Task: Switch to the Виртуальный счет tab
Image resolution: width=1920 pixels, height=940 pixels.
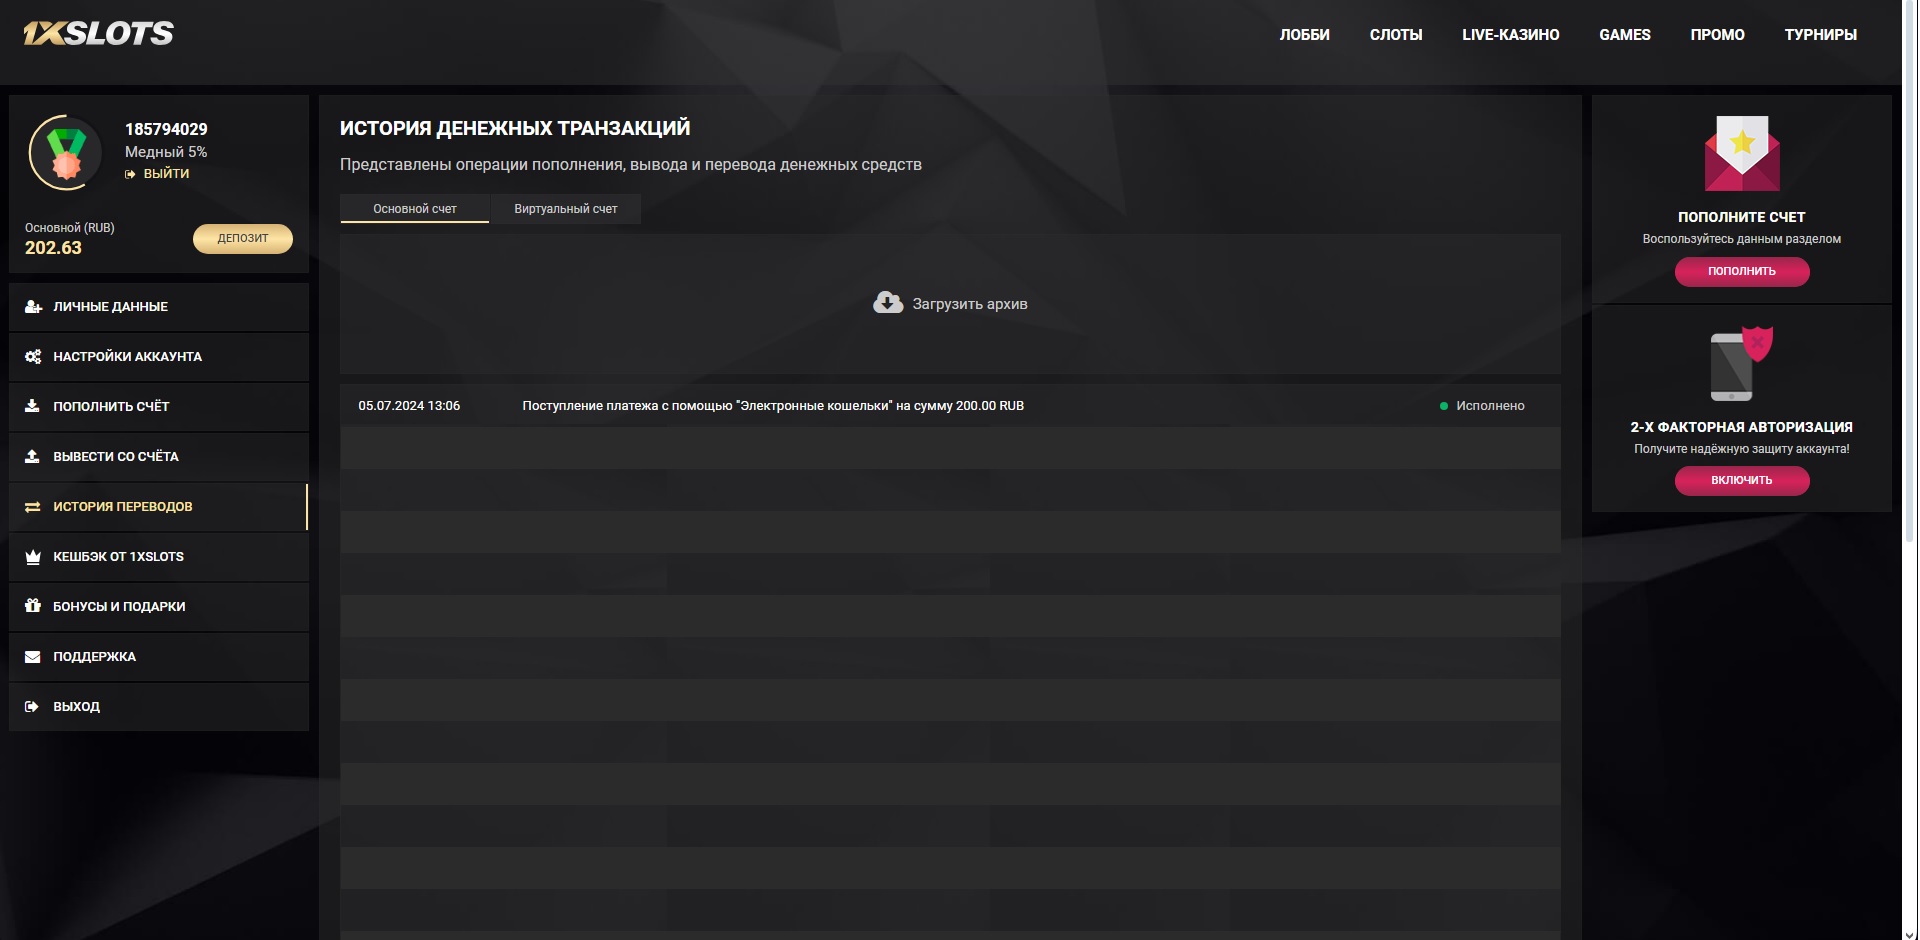Action: 565,209
